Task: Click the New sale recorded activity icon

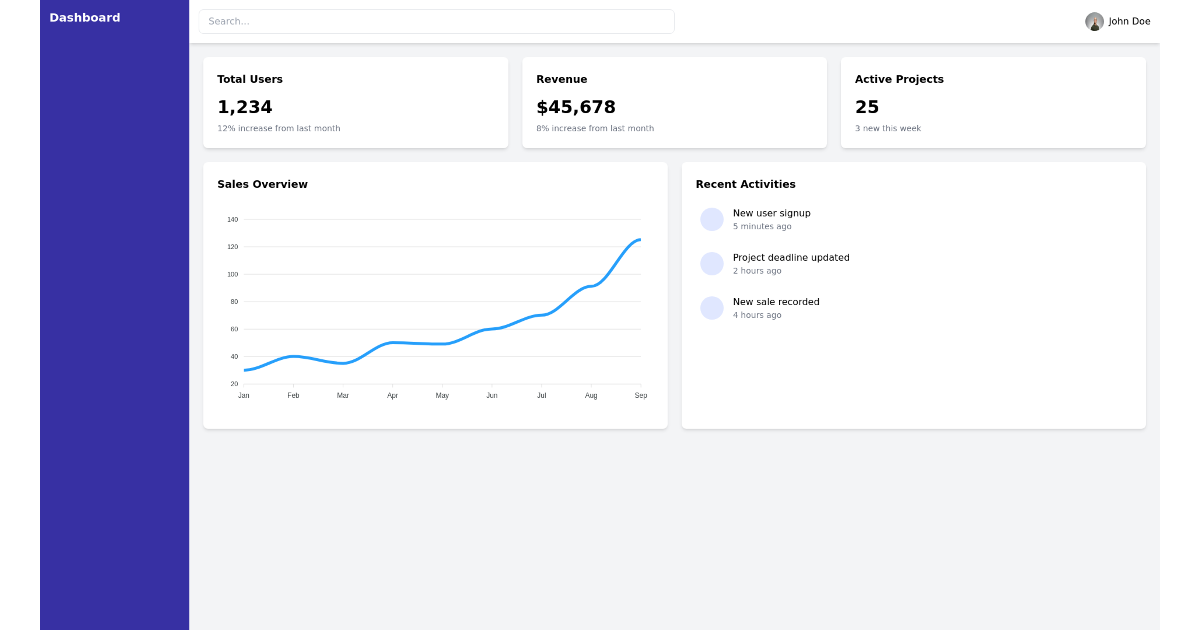Action: click(x=711, y=307)
